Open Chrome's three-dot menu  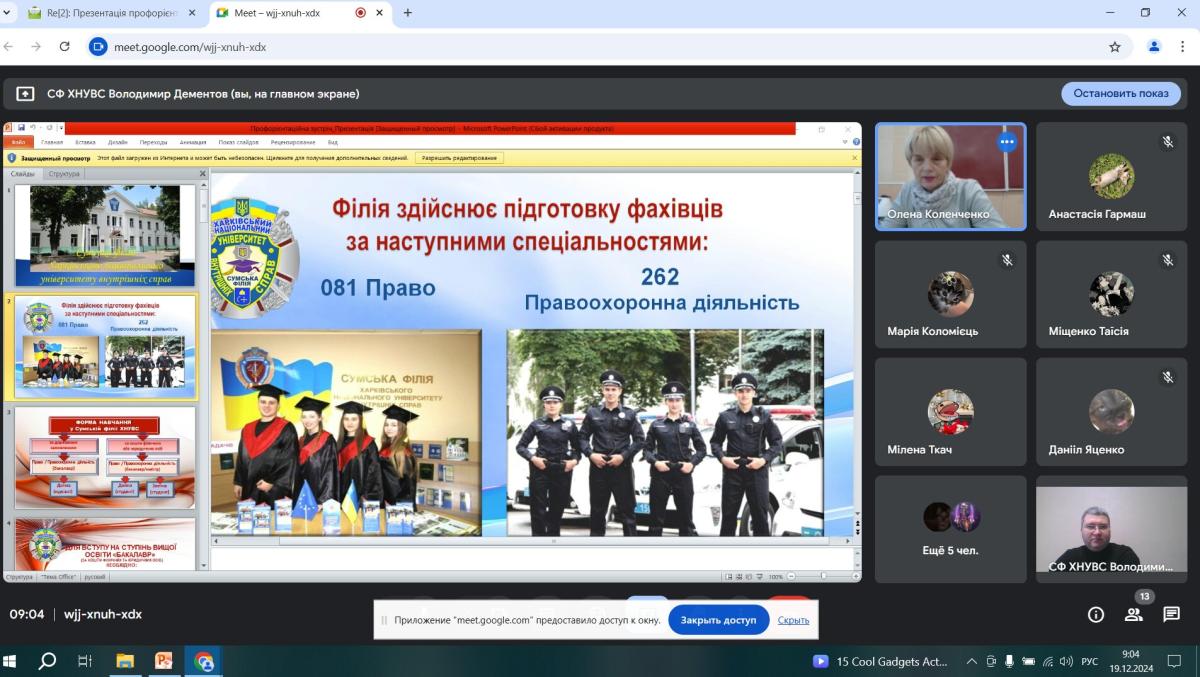click(1184, 46)
